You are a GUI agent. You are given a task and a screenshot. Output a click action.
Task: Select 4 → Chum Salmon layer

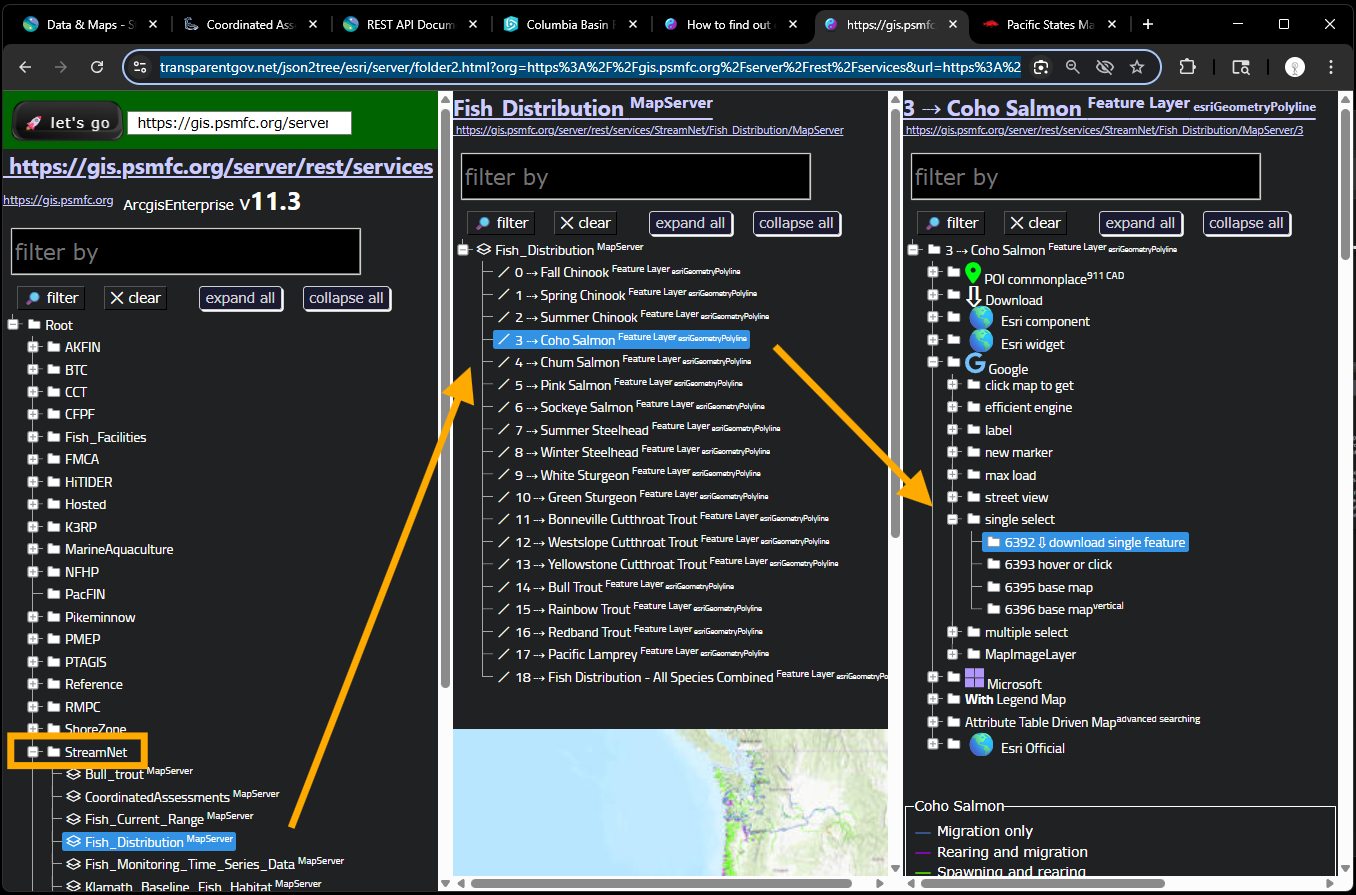(621, 362)
